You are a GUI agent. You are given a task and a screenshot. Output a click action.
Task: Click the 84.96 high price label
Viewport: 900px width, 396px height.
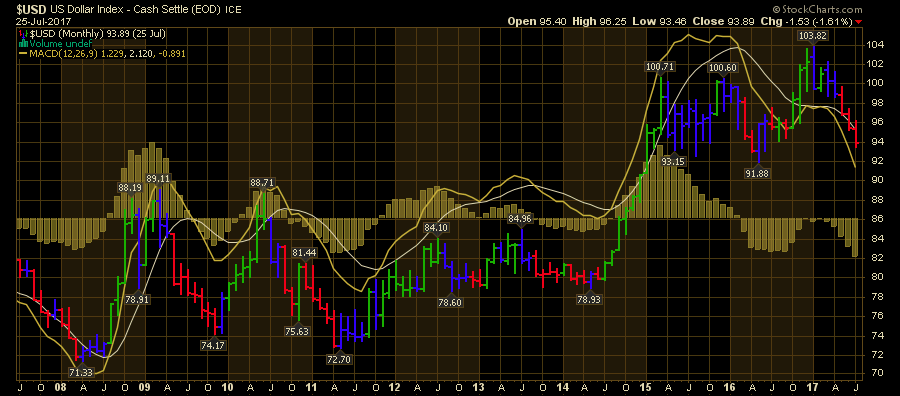point(521,219)
